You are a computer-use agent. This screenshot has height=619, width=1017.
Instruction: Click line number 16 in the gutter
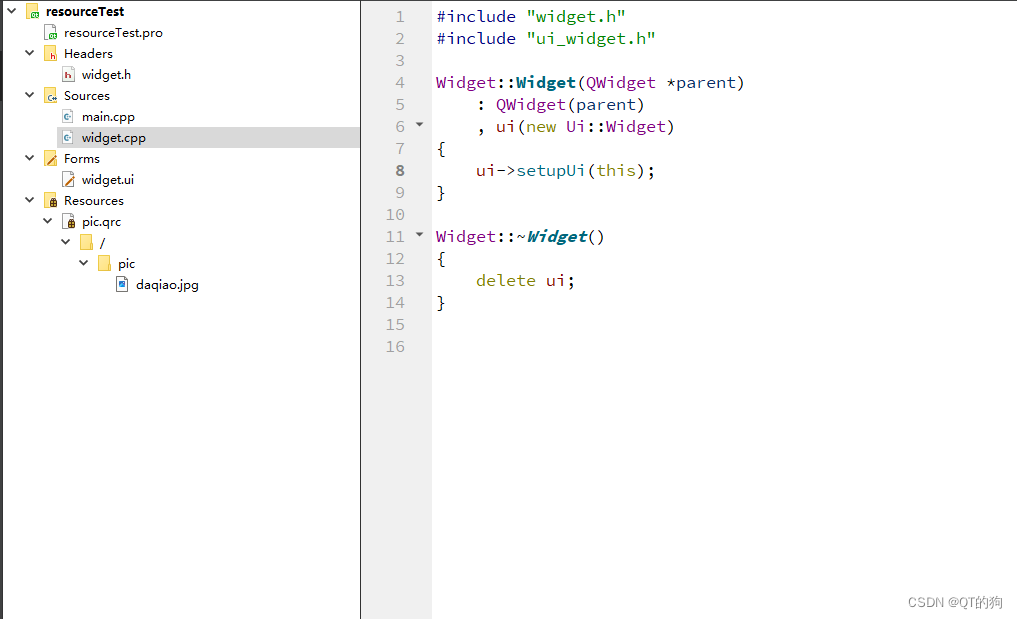[395, 346]
